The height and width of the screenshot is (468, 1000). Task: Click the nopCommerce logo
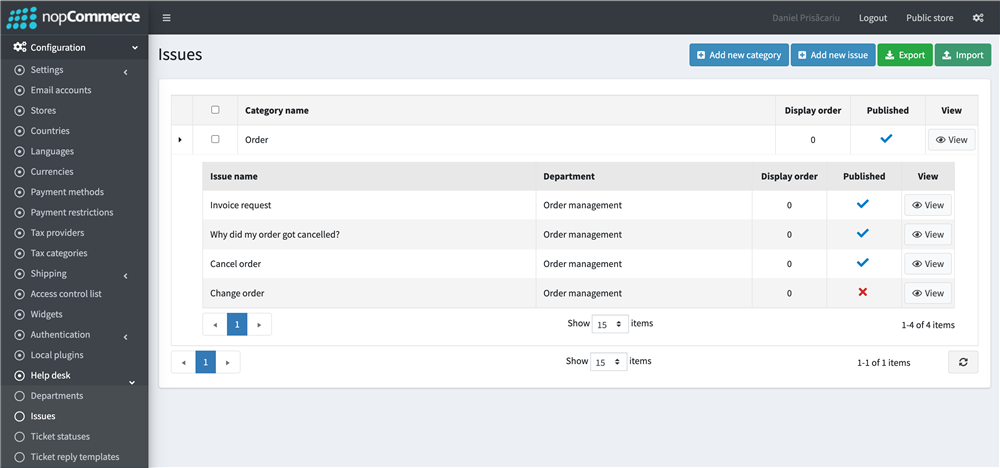click(73, 17)
